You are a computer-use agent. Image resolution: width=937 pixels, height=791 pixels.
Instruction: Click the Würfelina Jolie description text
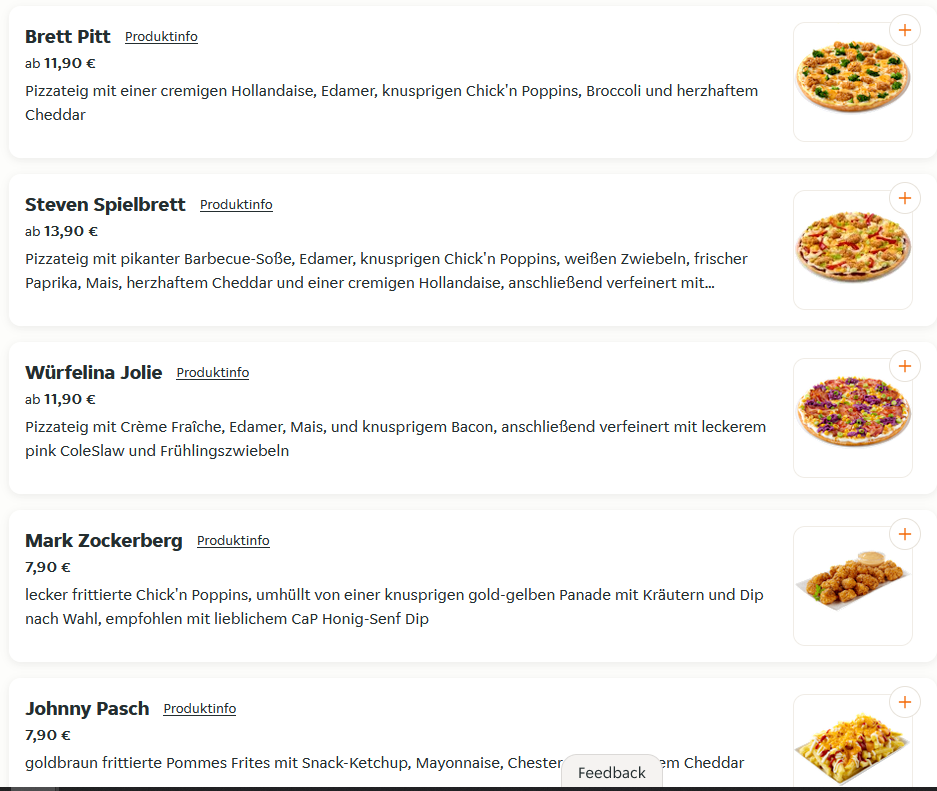pyautogui.click(x=396, y=439)
